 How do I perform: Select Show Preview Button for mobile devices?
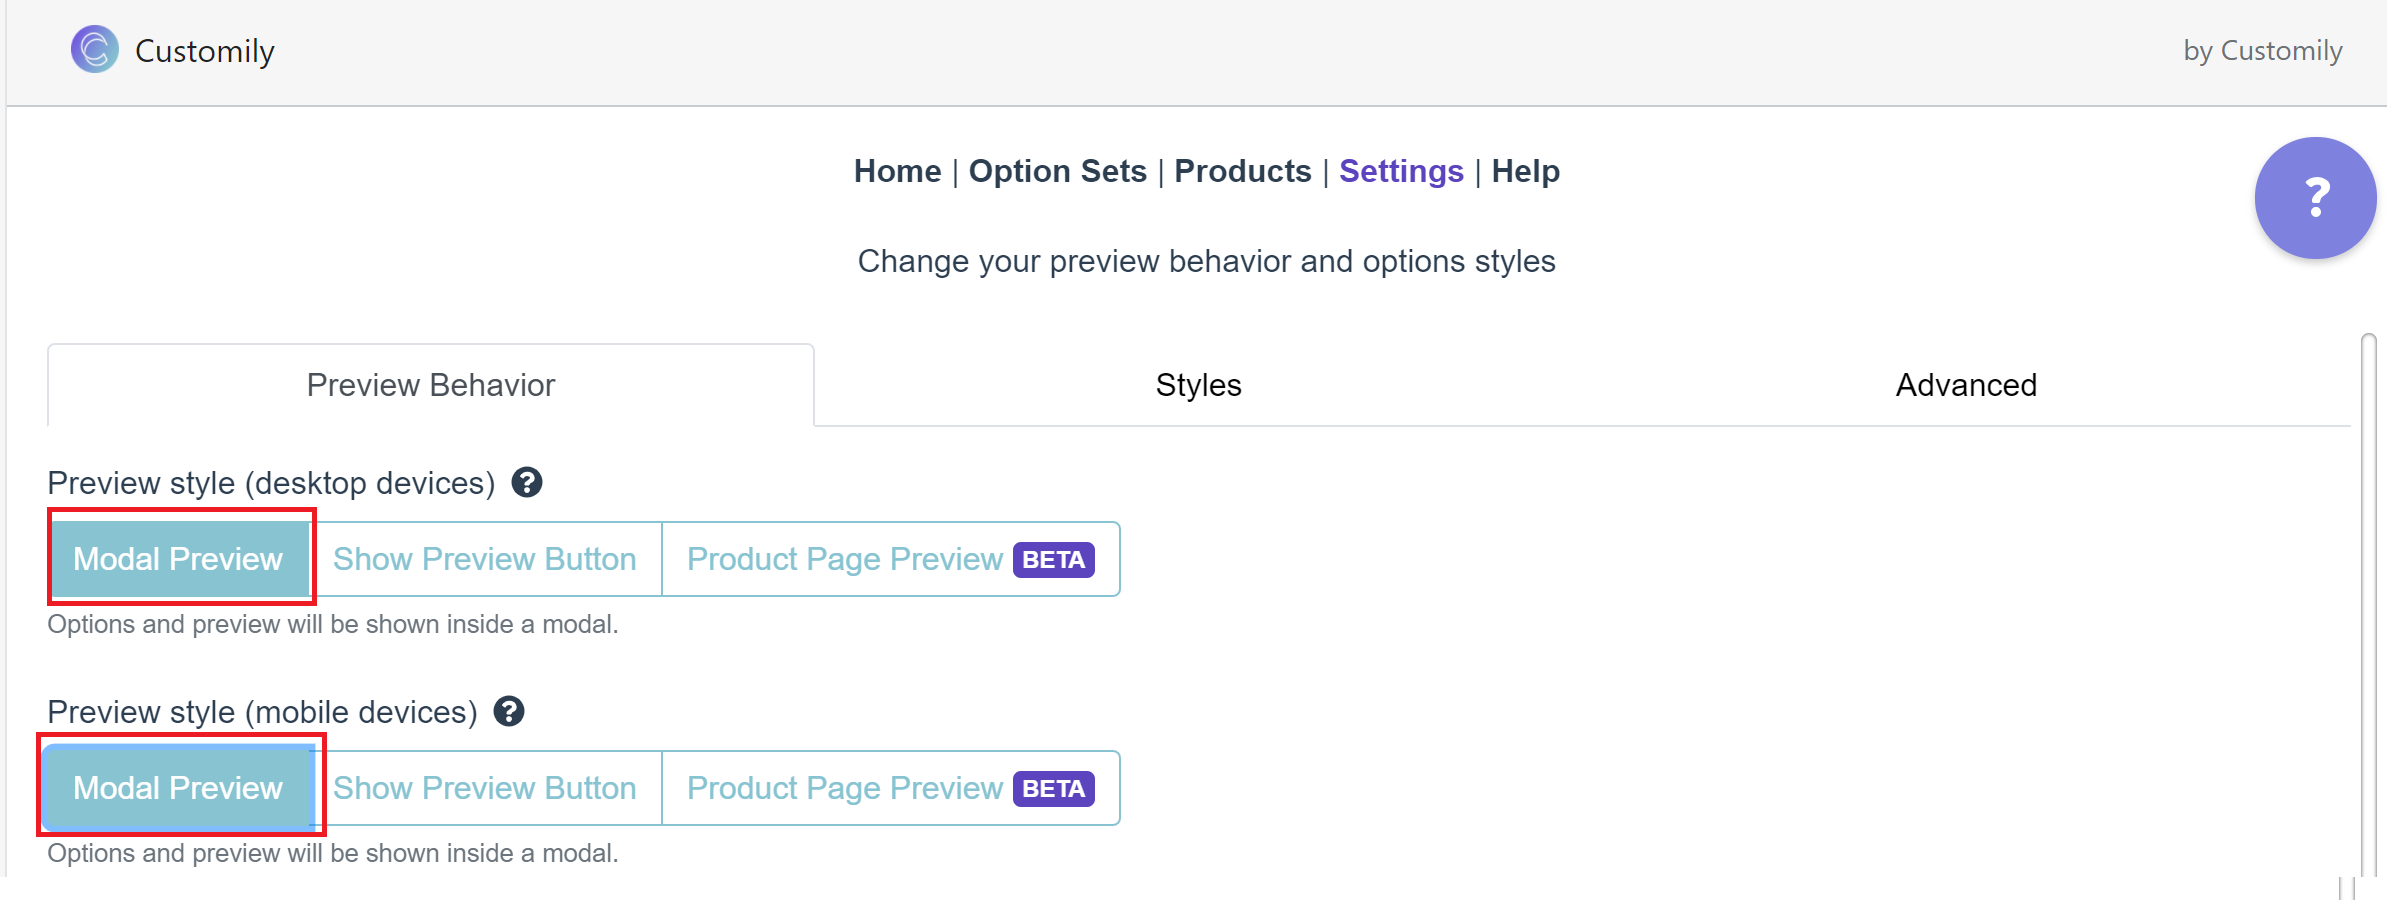click(485, 788)
